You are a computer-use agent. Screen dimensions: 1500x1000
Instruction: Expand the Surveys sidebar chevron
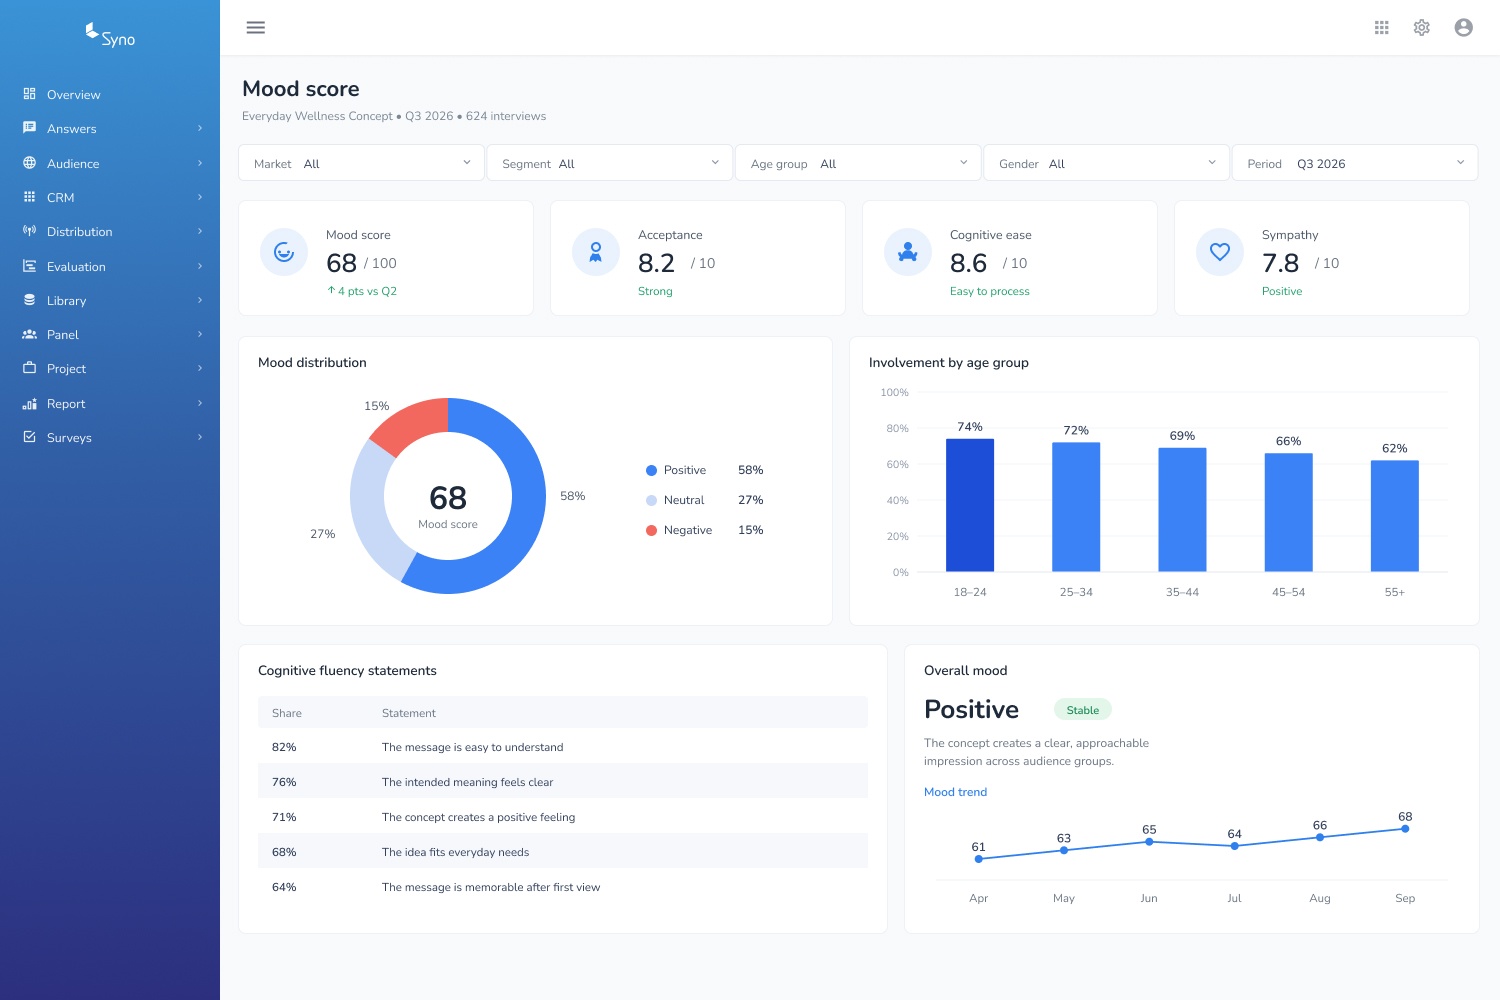200,437
